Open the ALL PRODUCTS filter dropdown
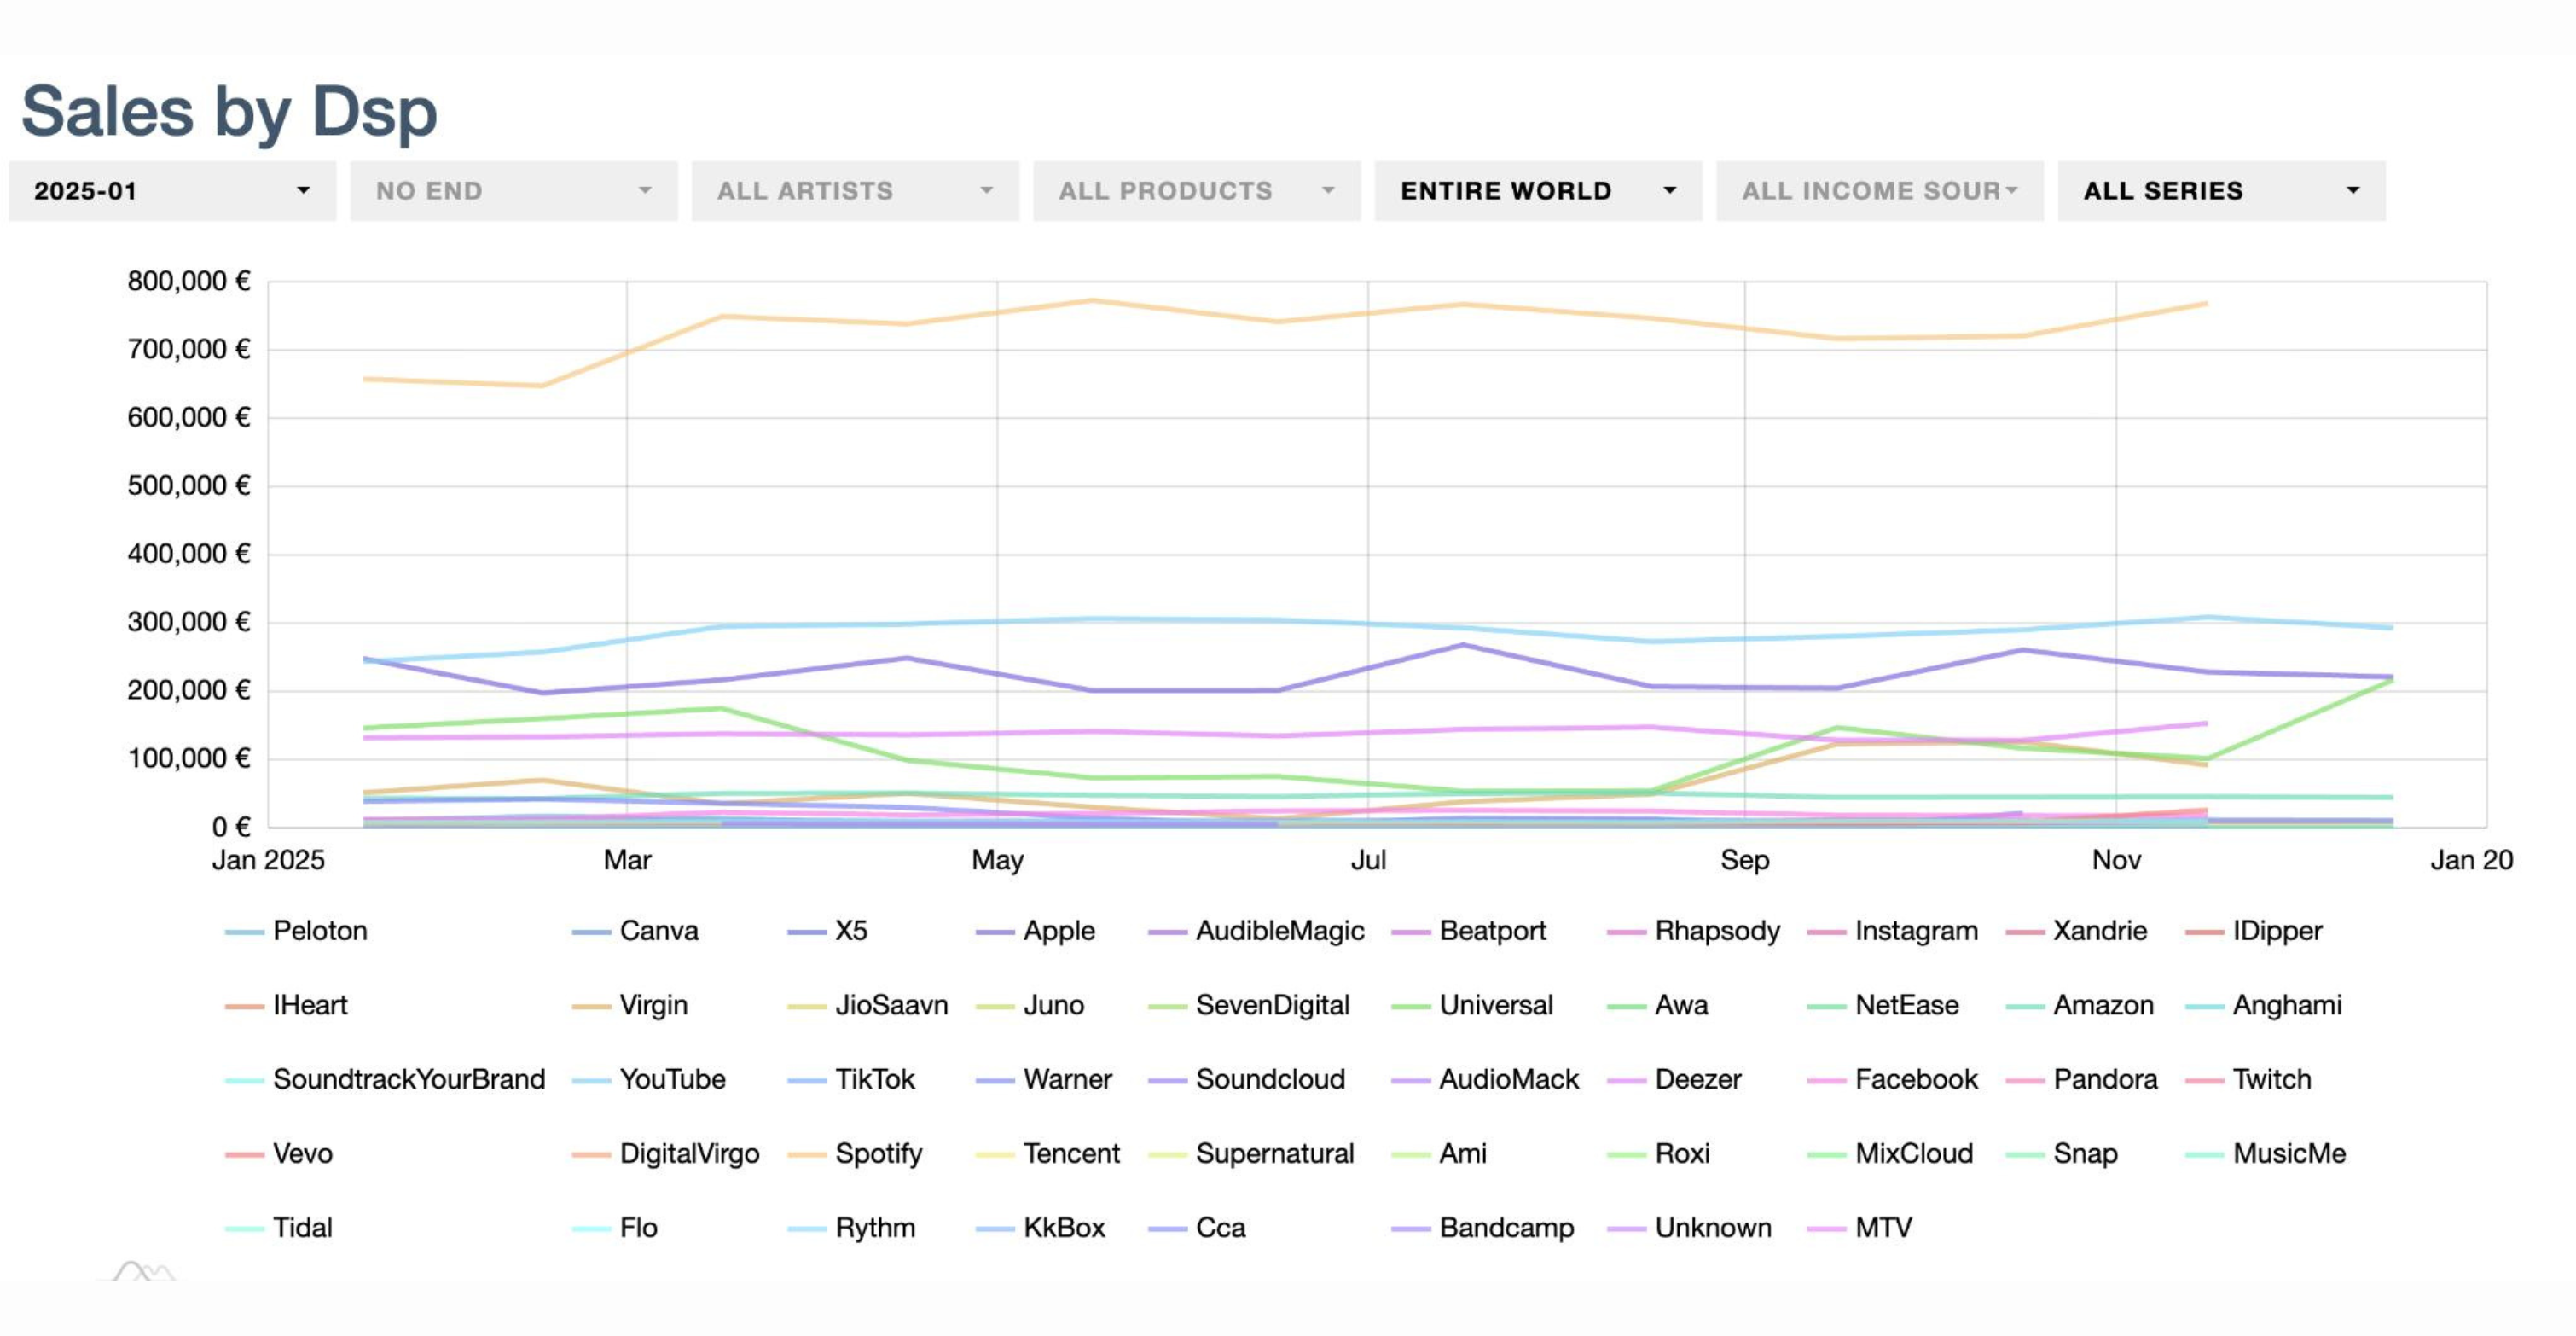 tap(1196, 190)
